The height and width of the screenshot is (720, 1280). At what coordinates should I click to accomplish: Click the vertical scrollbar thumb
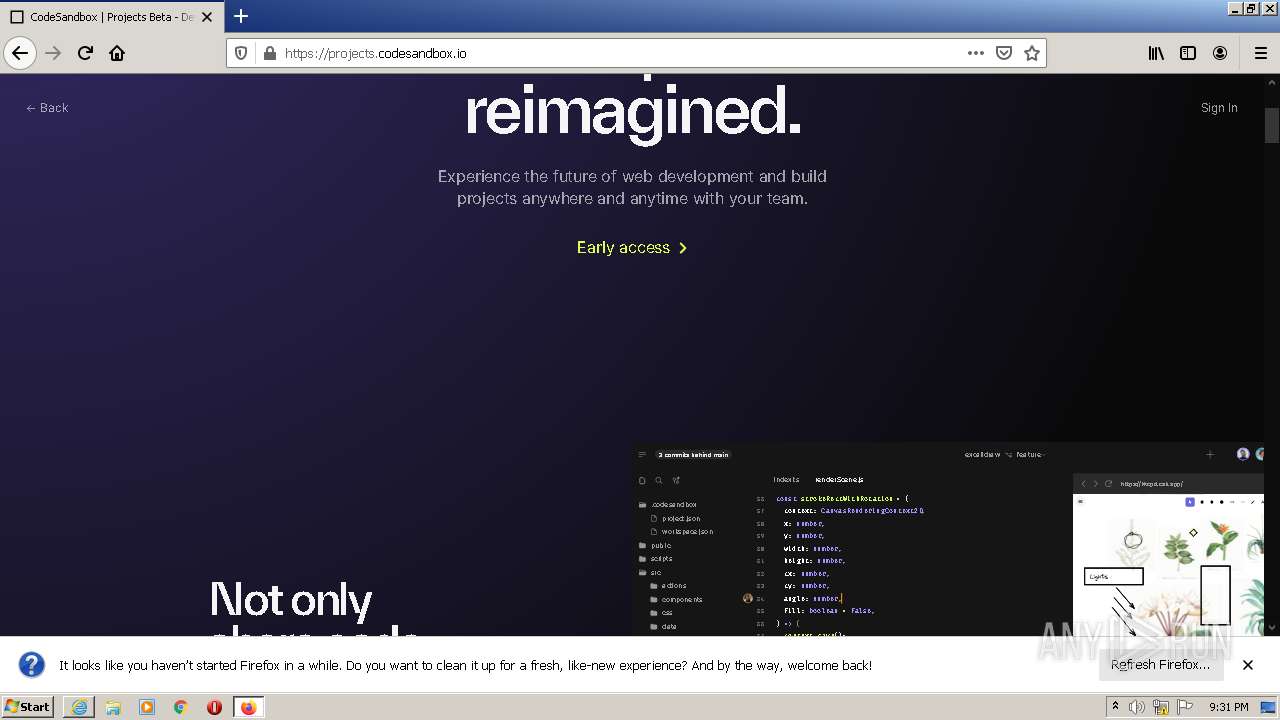coord(1272,126)
